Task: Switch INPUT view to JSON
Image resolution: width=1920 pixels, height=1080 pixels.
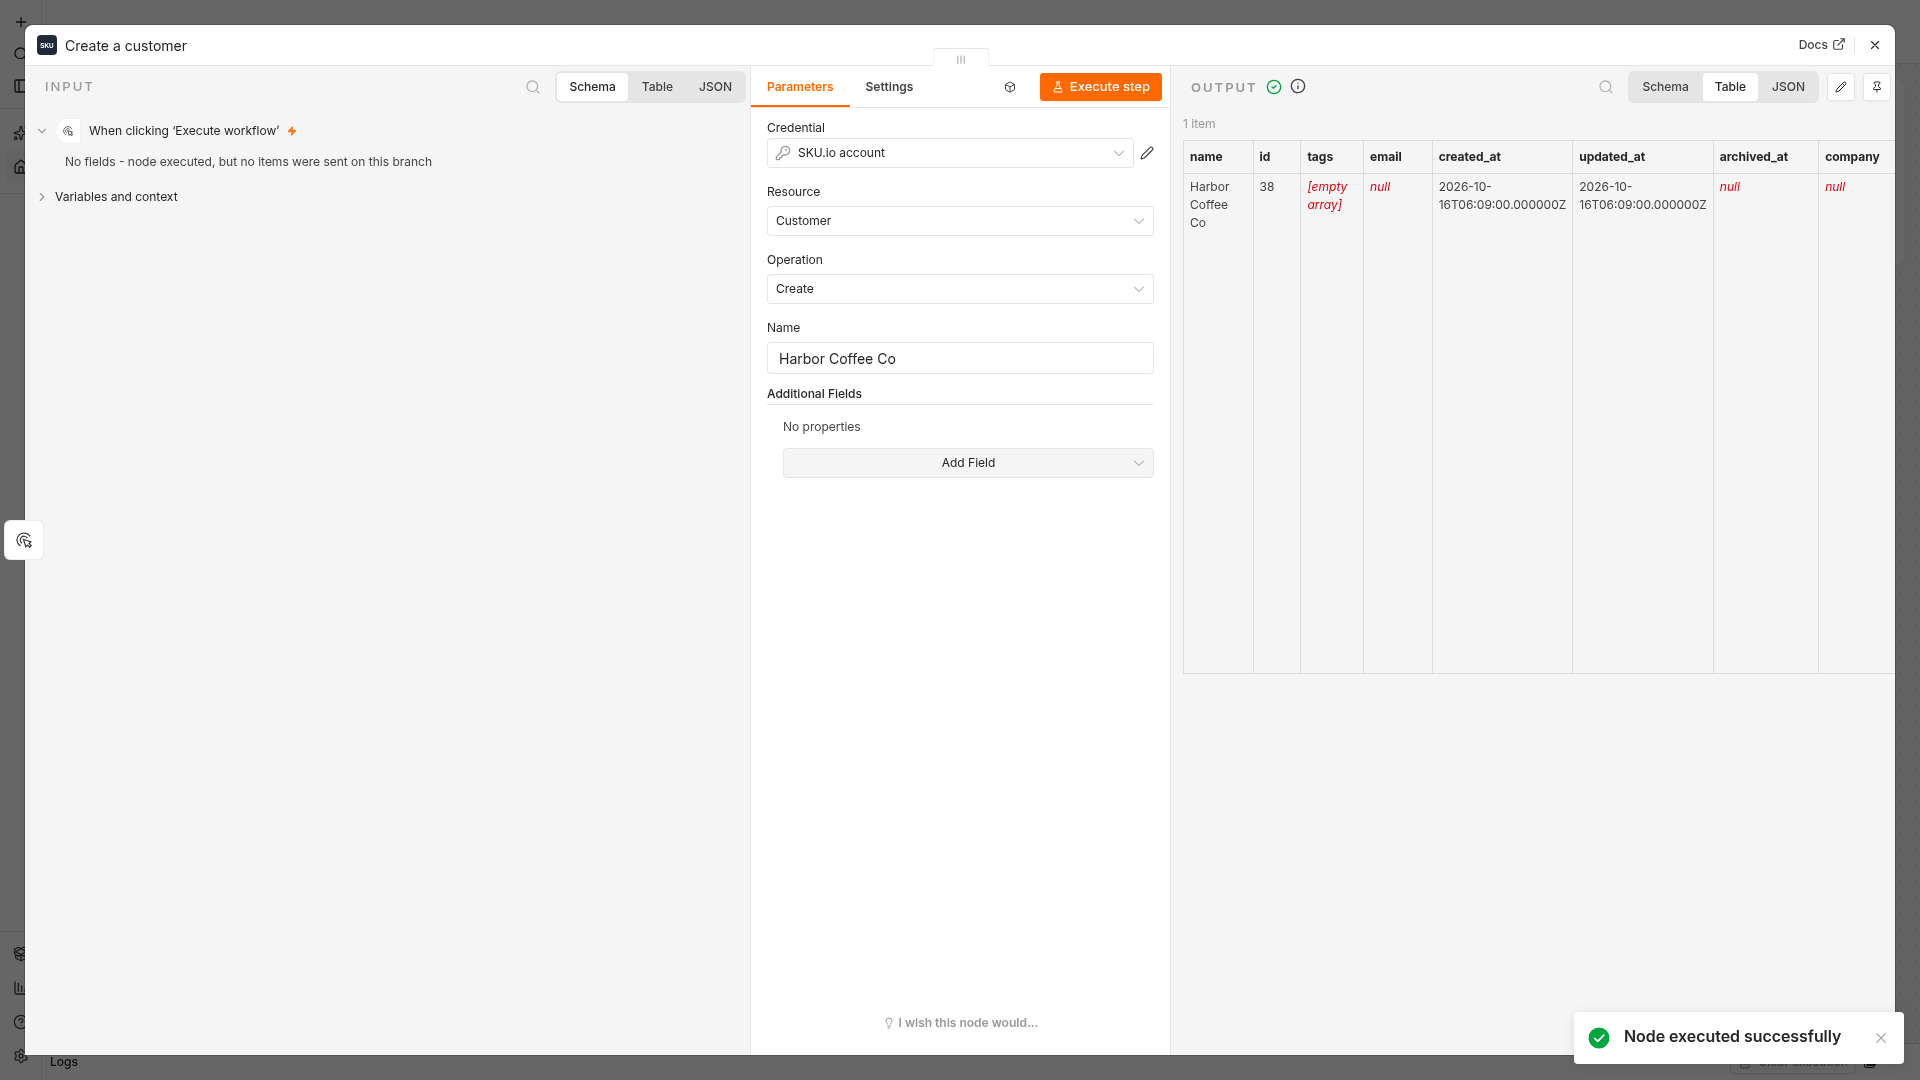Action: [x=715, y=87]
